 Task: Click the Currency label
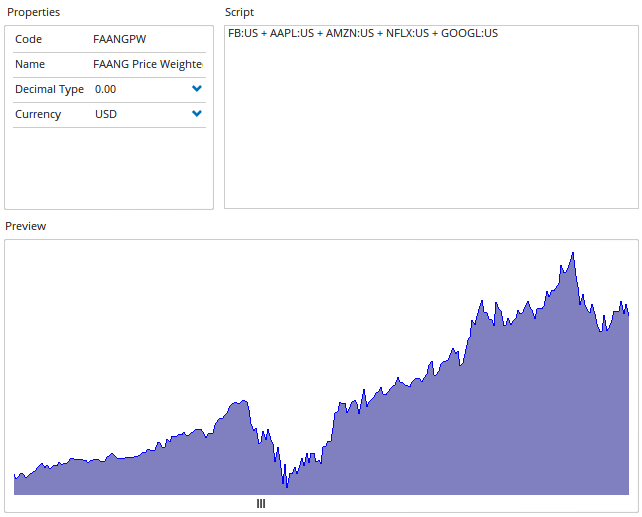pyautogui.click(x=38, y=114)
